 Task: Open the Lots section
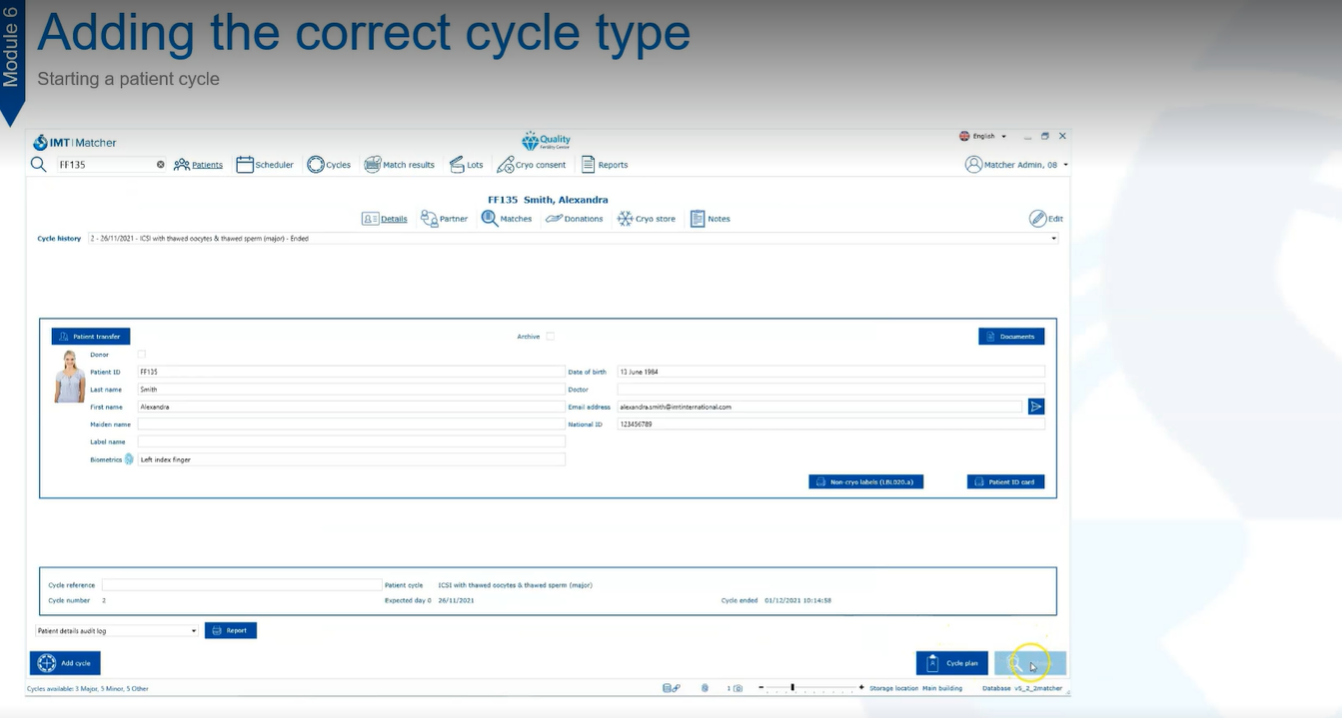457,165
